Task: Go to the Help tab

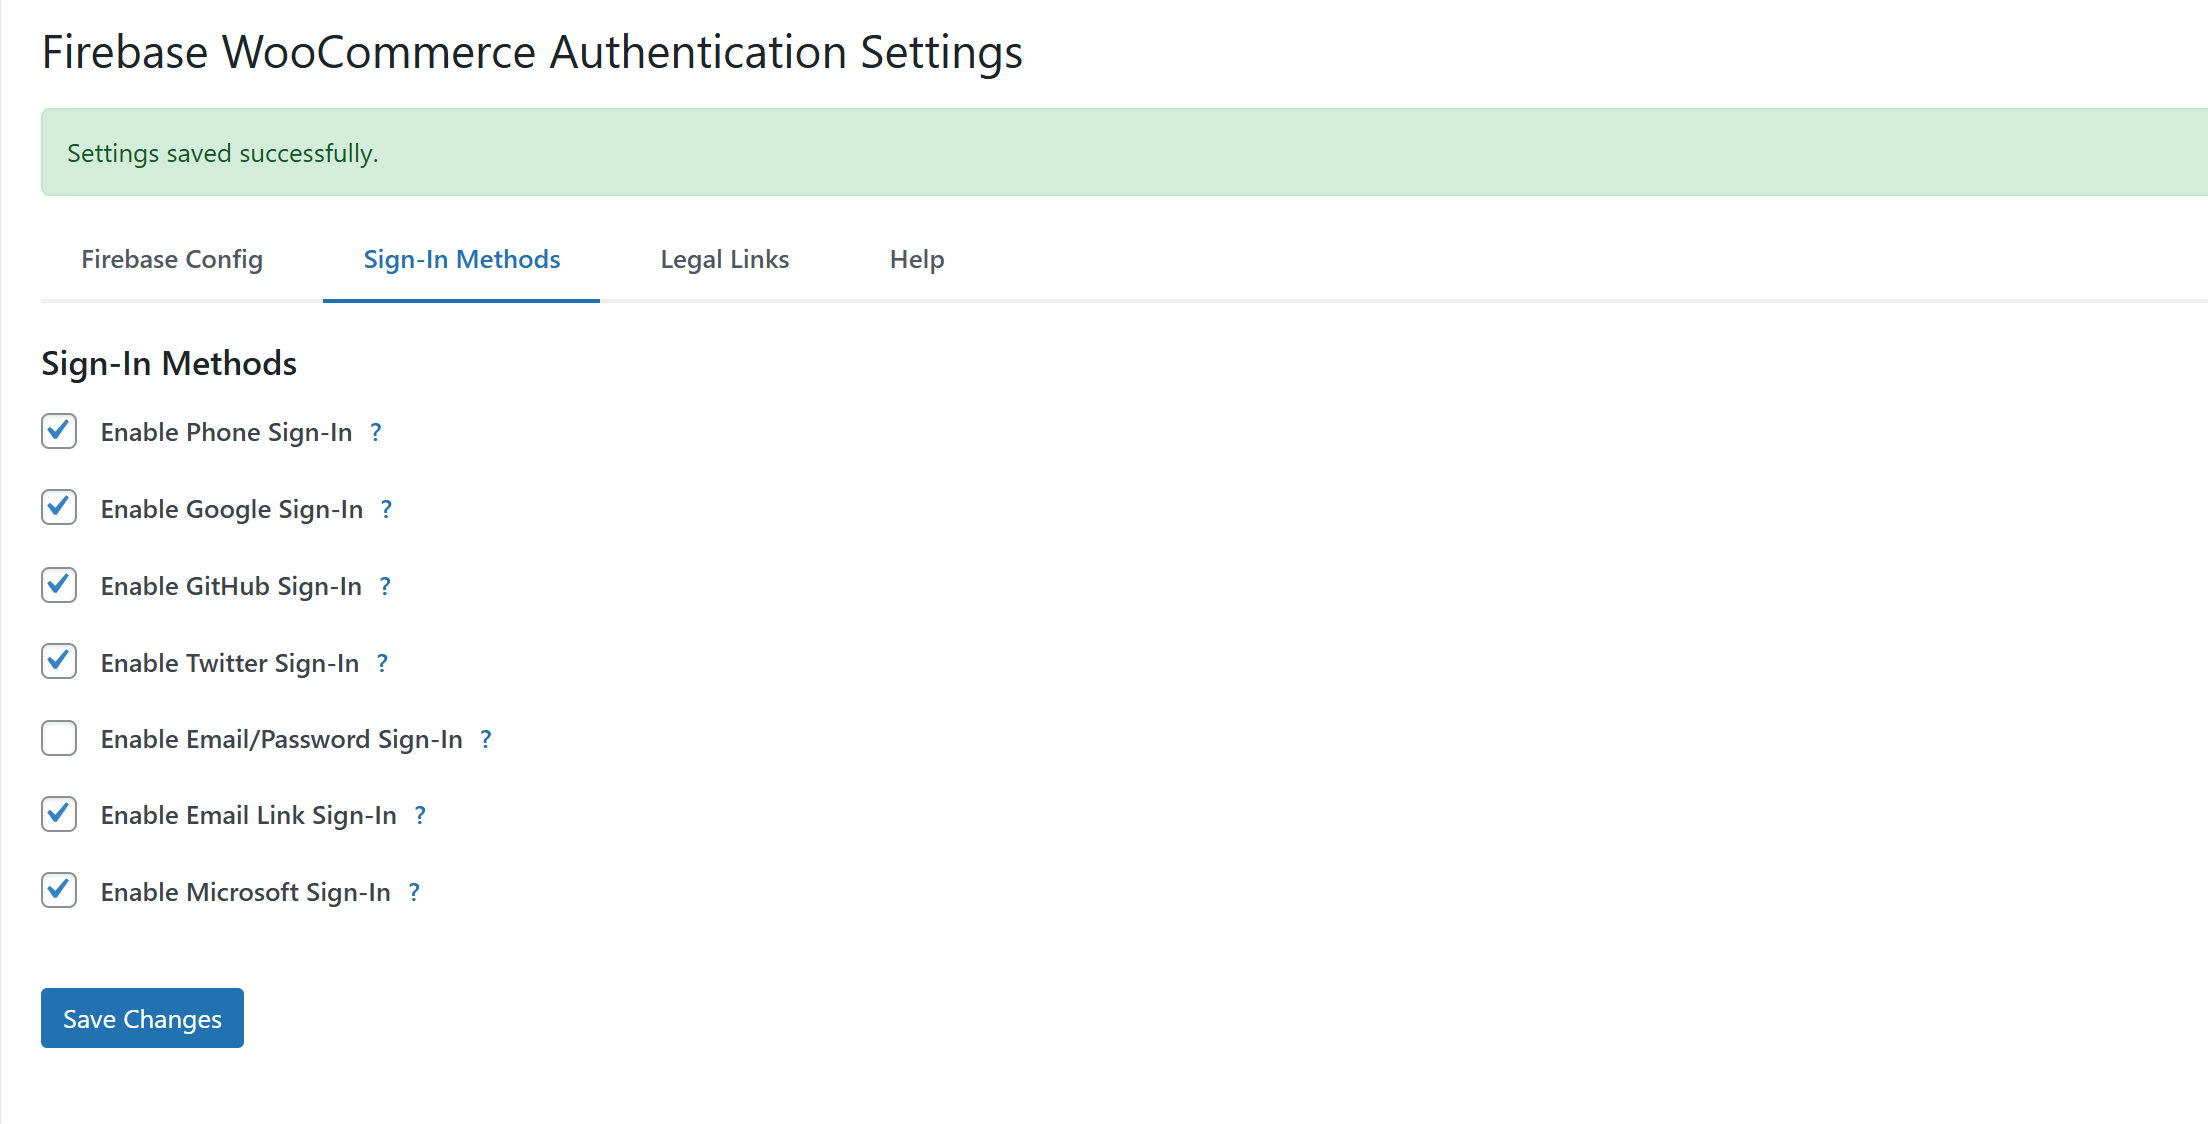Action: coord(917,259)
